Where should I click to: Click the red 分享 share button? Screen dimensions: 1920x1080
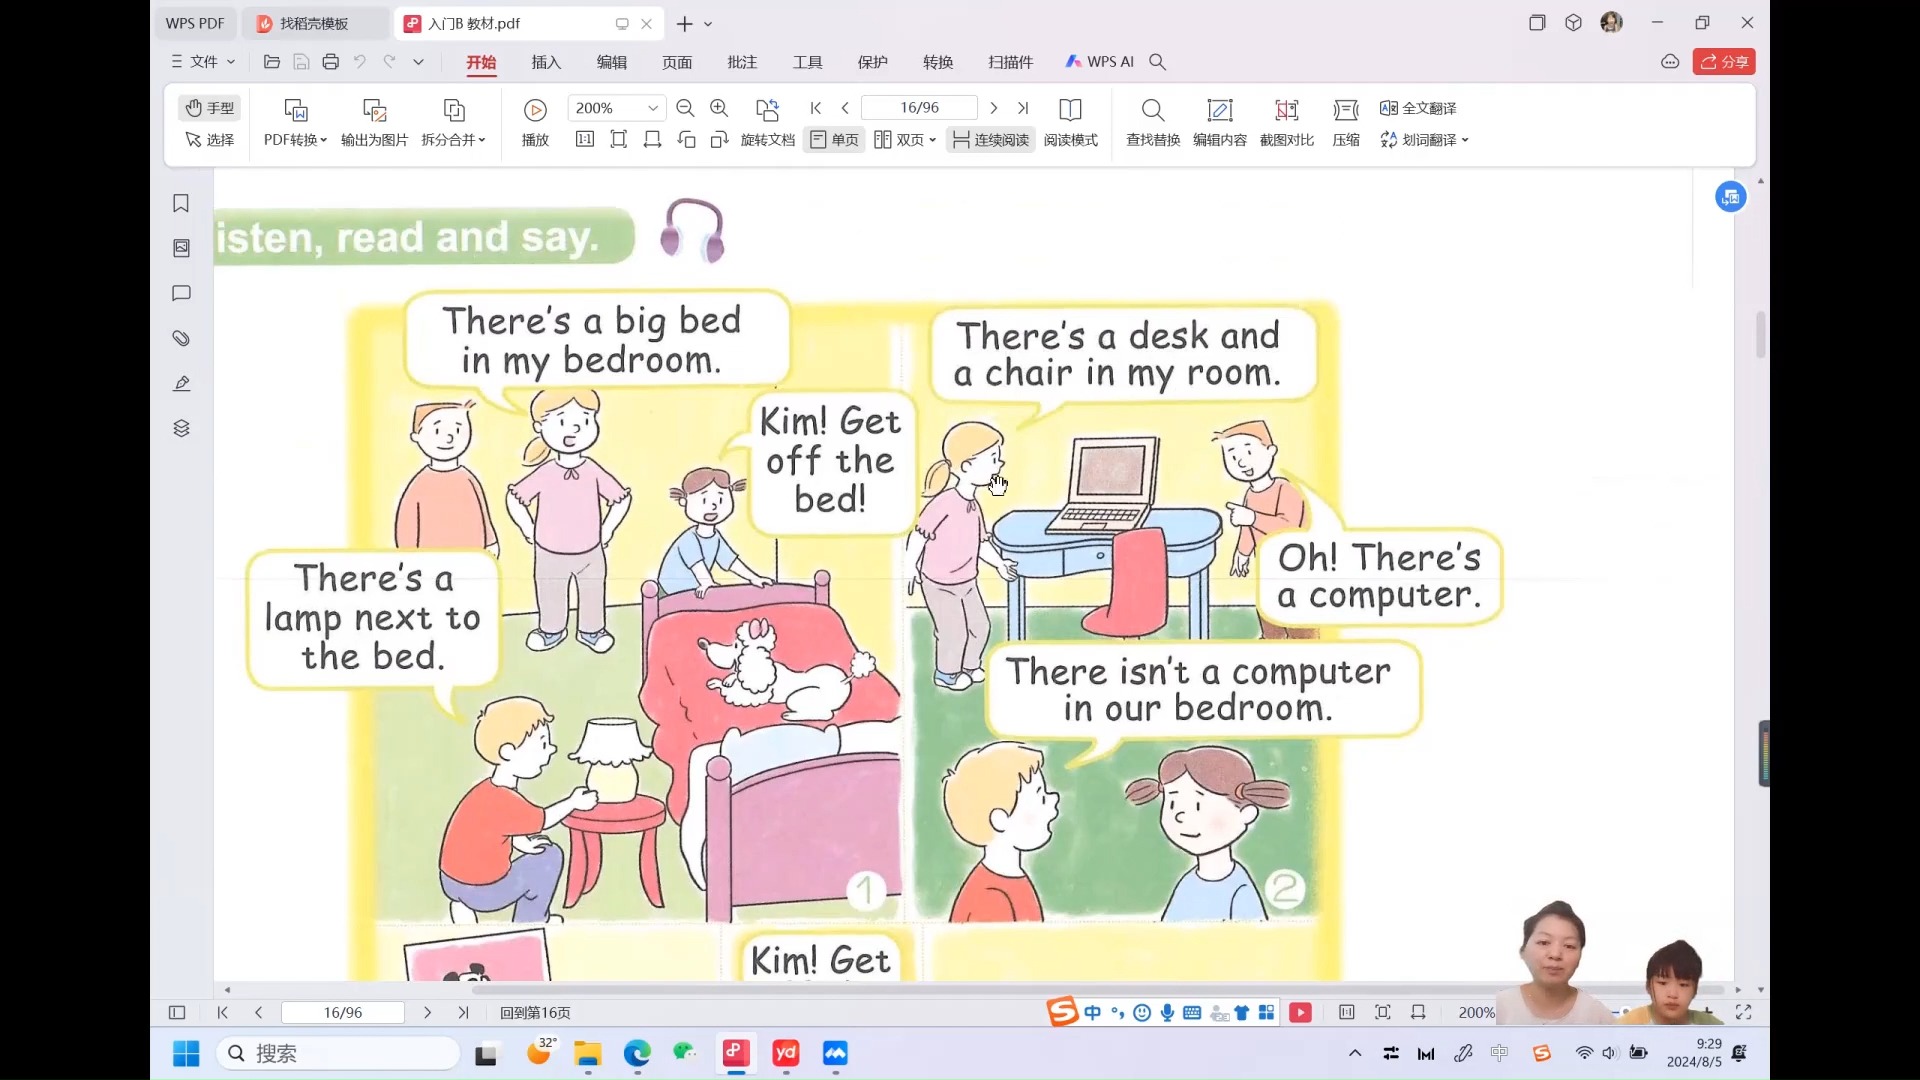pyautogui.click(x=1724, y=62)
